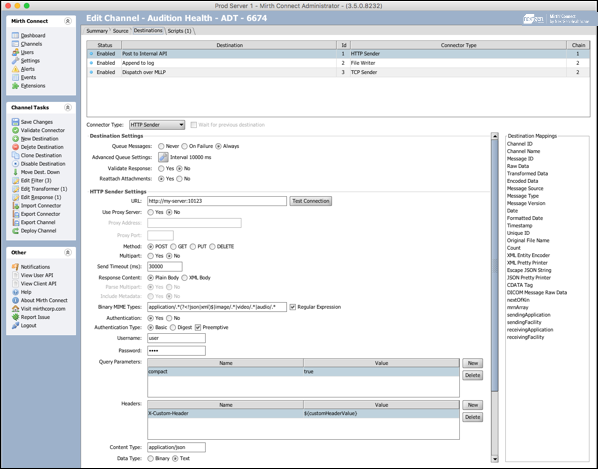Click Validate Connector check icon
This screenshot has height=469, width=598.
pyautogui.click(x=15, y=130)
